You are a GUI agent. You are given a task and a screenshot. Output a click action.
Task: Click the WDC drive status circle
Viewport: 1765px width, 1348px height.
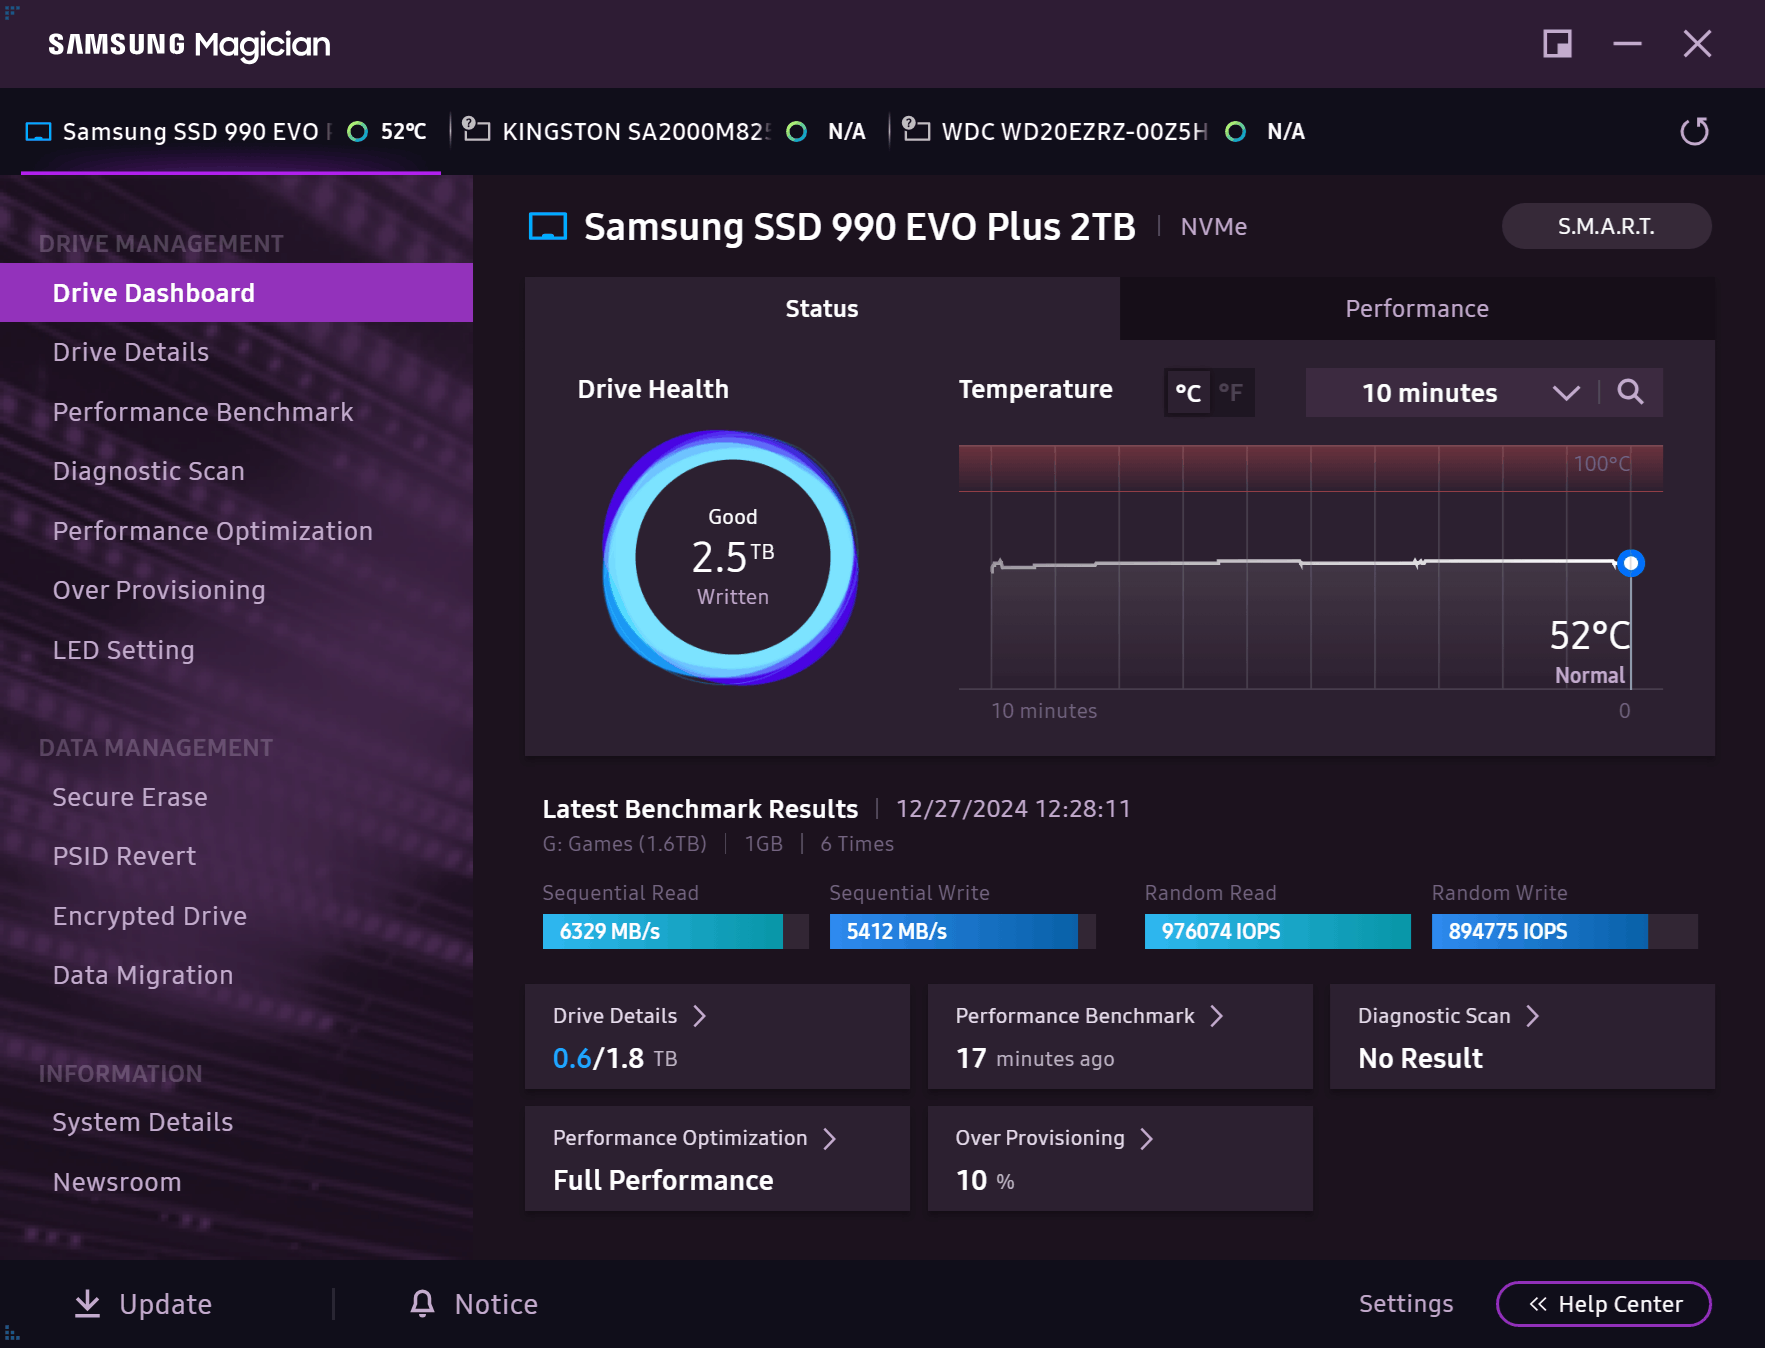click(1236, 132)
